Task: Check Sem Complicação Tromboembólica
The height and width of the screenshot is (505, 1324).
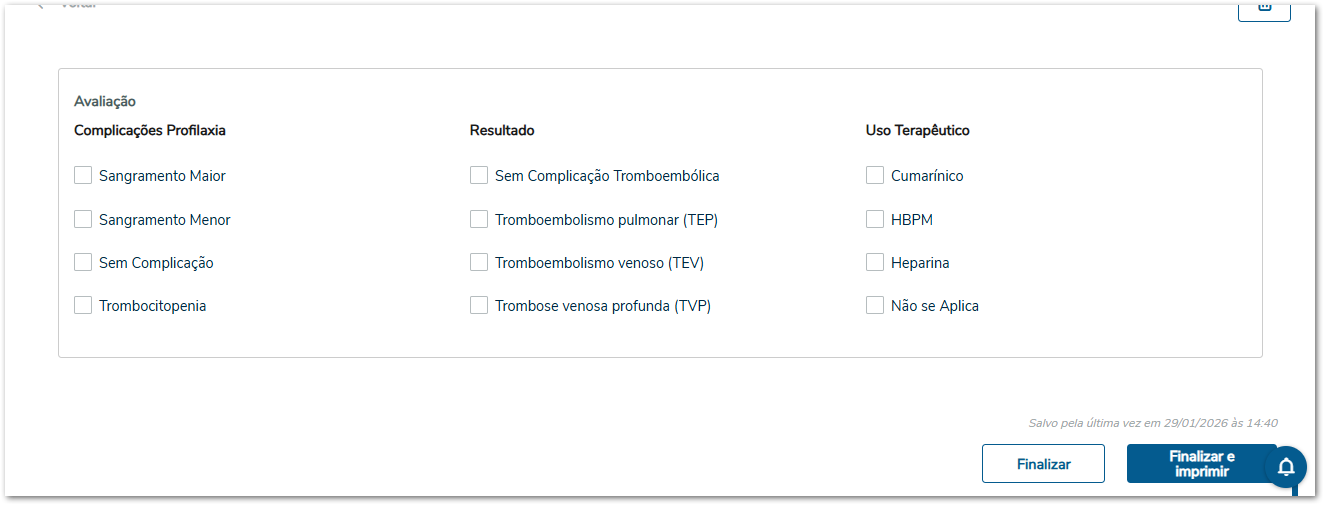Action: (479, 176)
